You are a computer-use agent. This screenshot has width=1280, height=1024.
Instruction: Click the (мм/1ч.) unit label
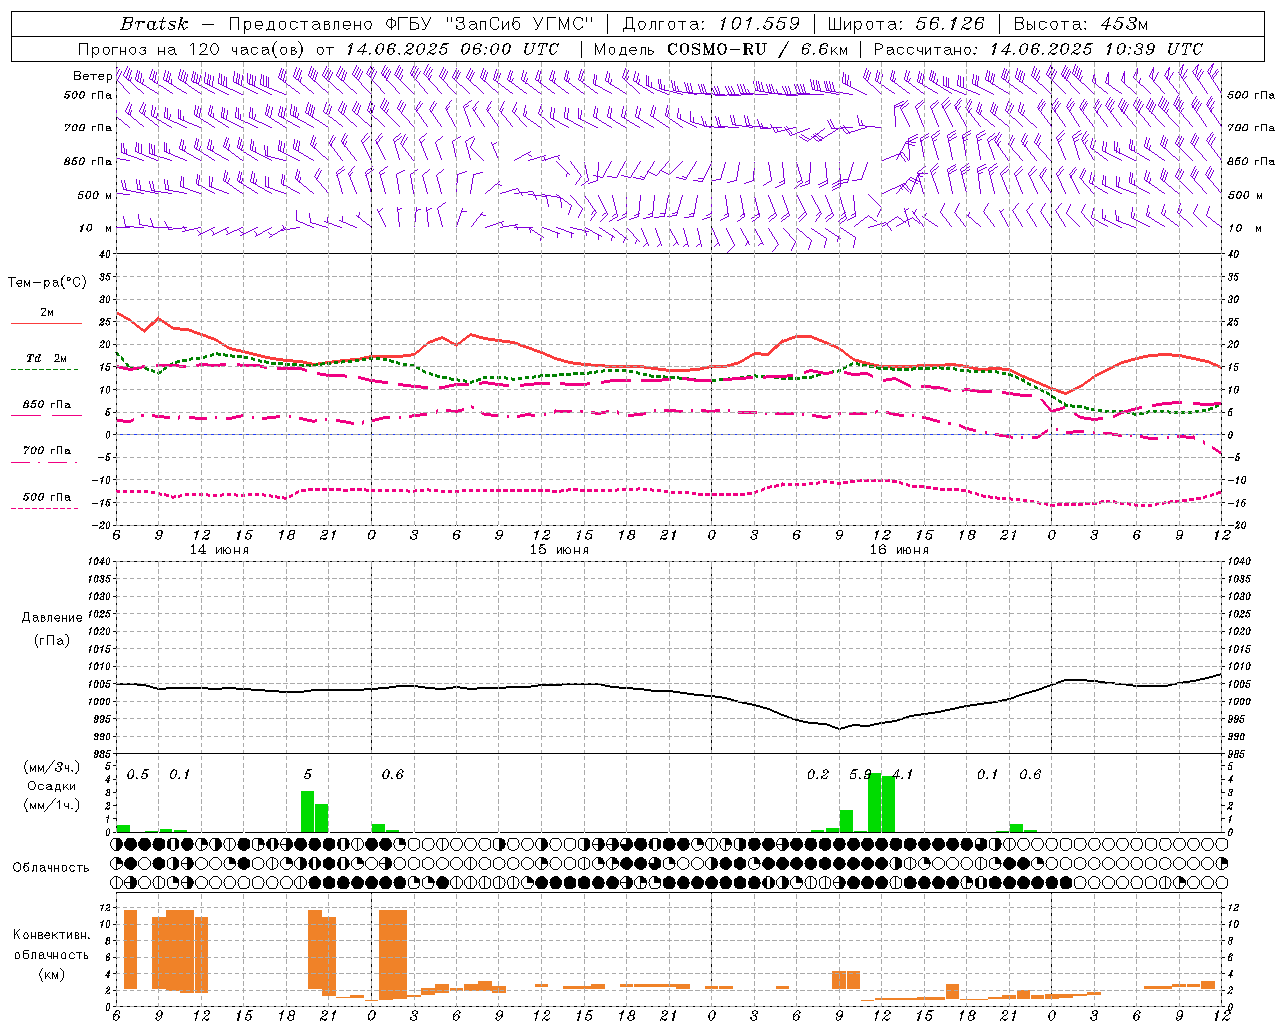(51, 805)
